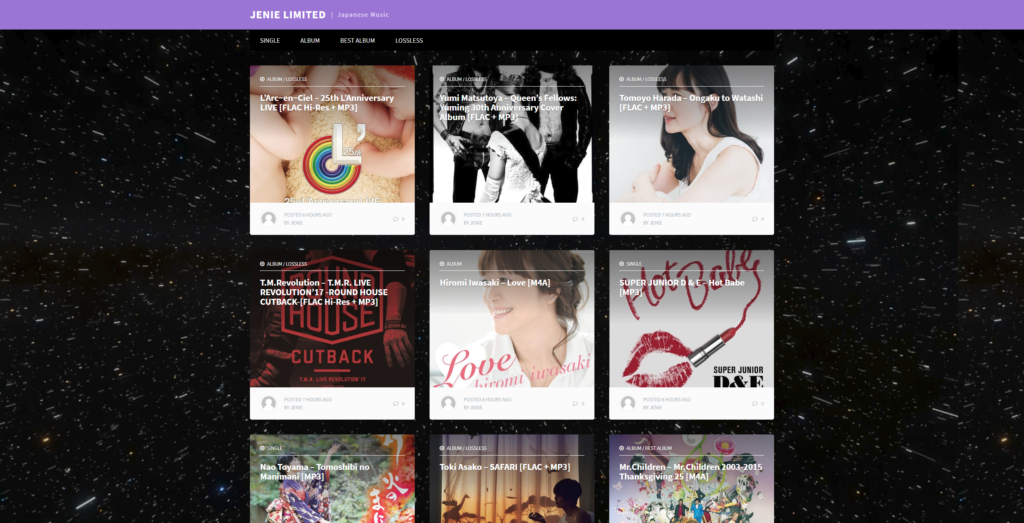Open SINGLE category on SUPER JUNIOR card

(x=633, y=264)
